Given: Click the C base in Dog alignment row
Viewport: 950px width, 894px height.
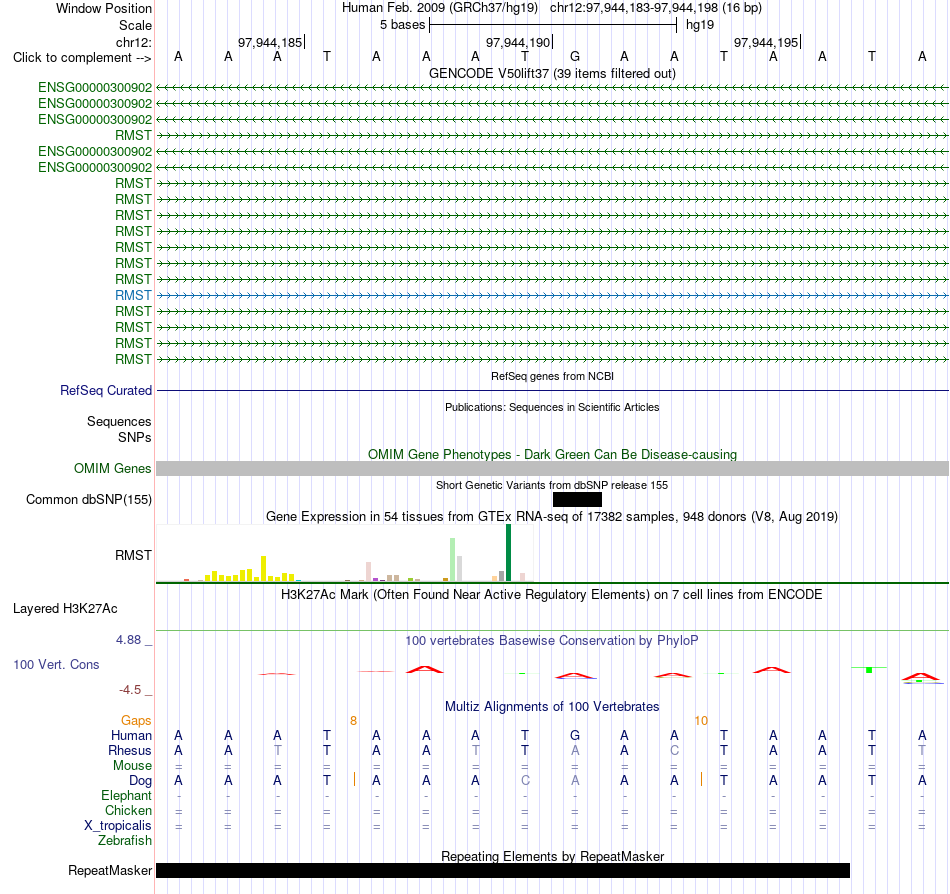Looking at the screenshot, I should pyautogui.click(x=525, y=781).
